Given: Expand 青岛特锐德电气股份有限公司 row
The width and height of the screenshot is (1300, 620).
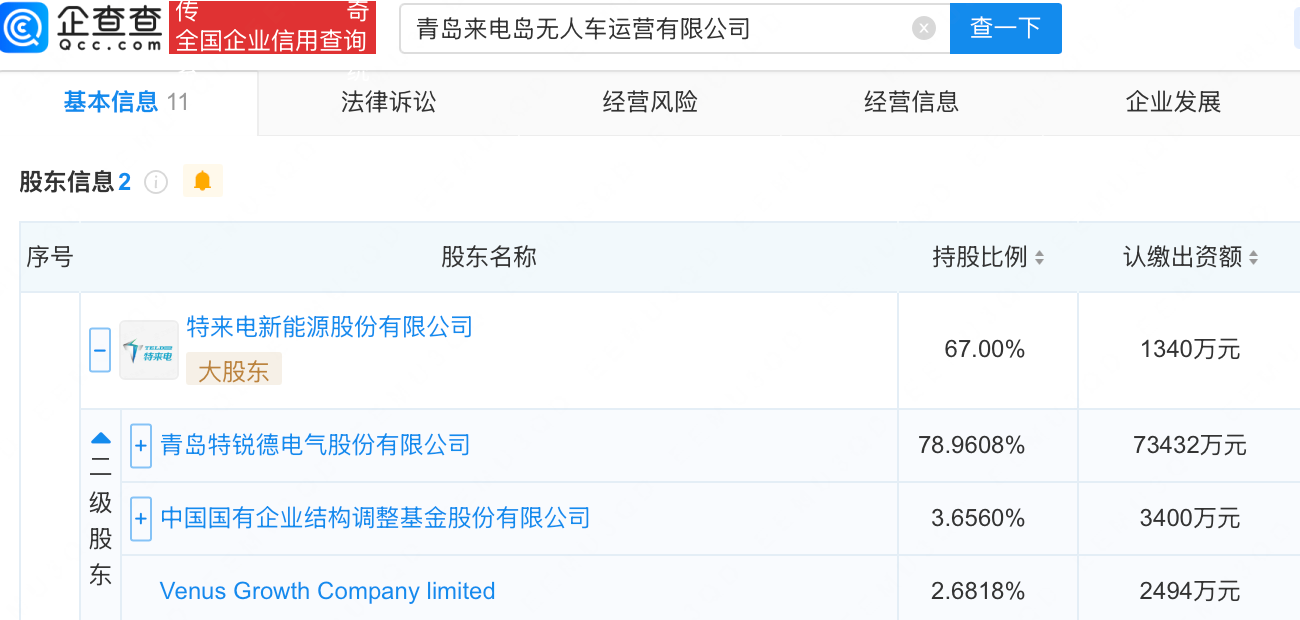Looking at the screenshot, I should click(x=141, y=445).
